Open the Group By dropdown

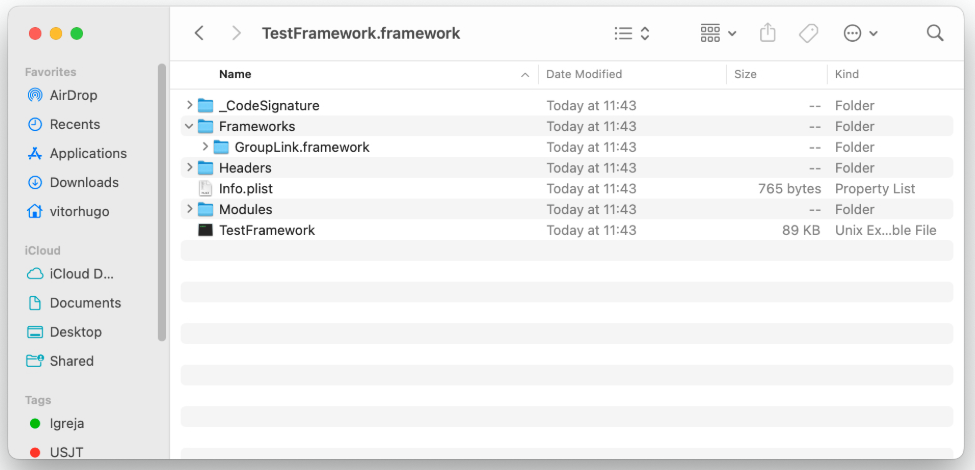(718, 33)
